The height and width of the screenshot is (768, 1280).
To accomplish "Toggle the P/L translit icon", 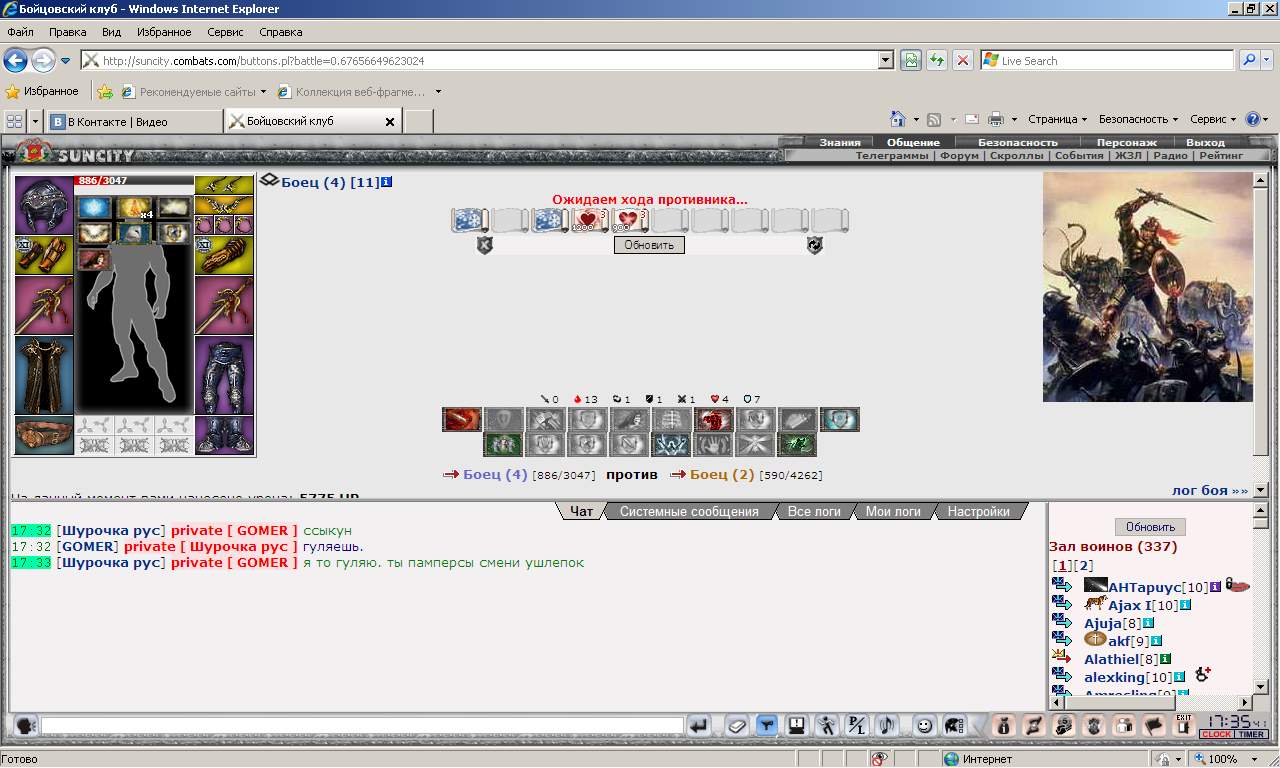I will click(x=856, y=726).
